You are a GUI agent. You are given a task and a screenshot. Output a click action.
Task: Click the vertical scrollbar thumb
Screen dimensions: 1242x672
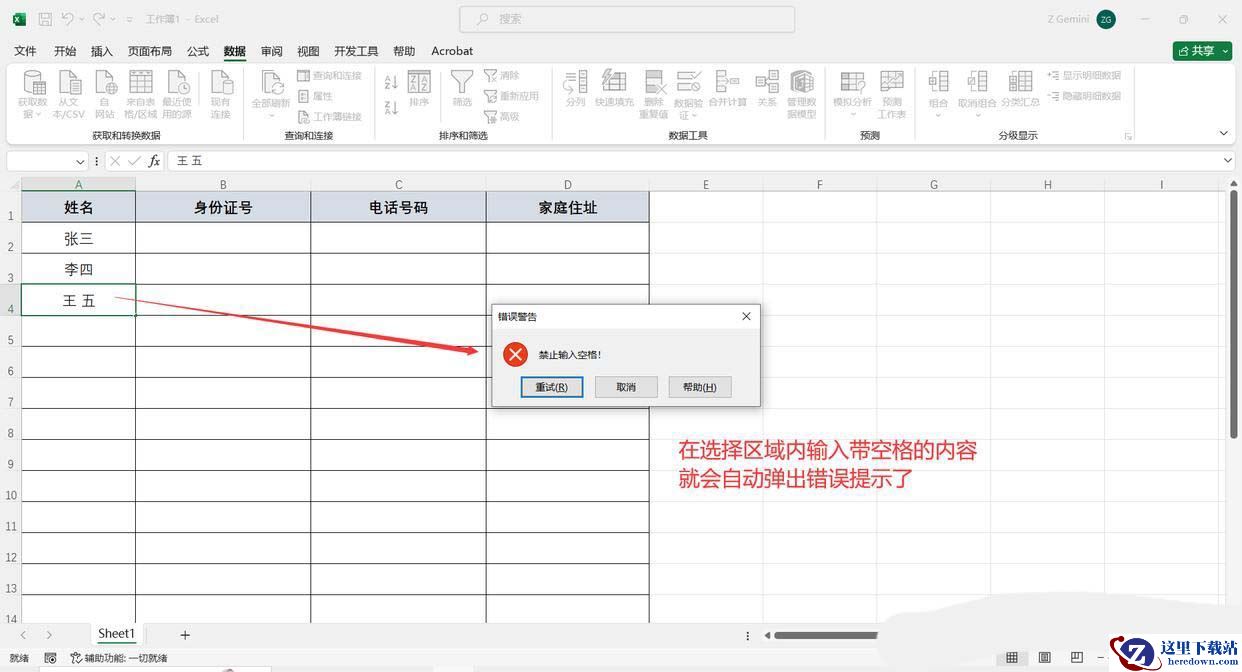[x=1234, y=313]
